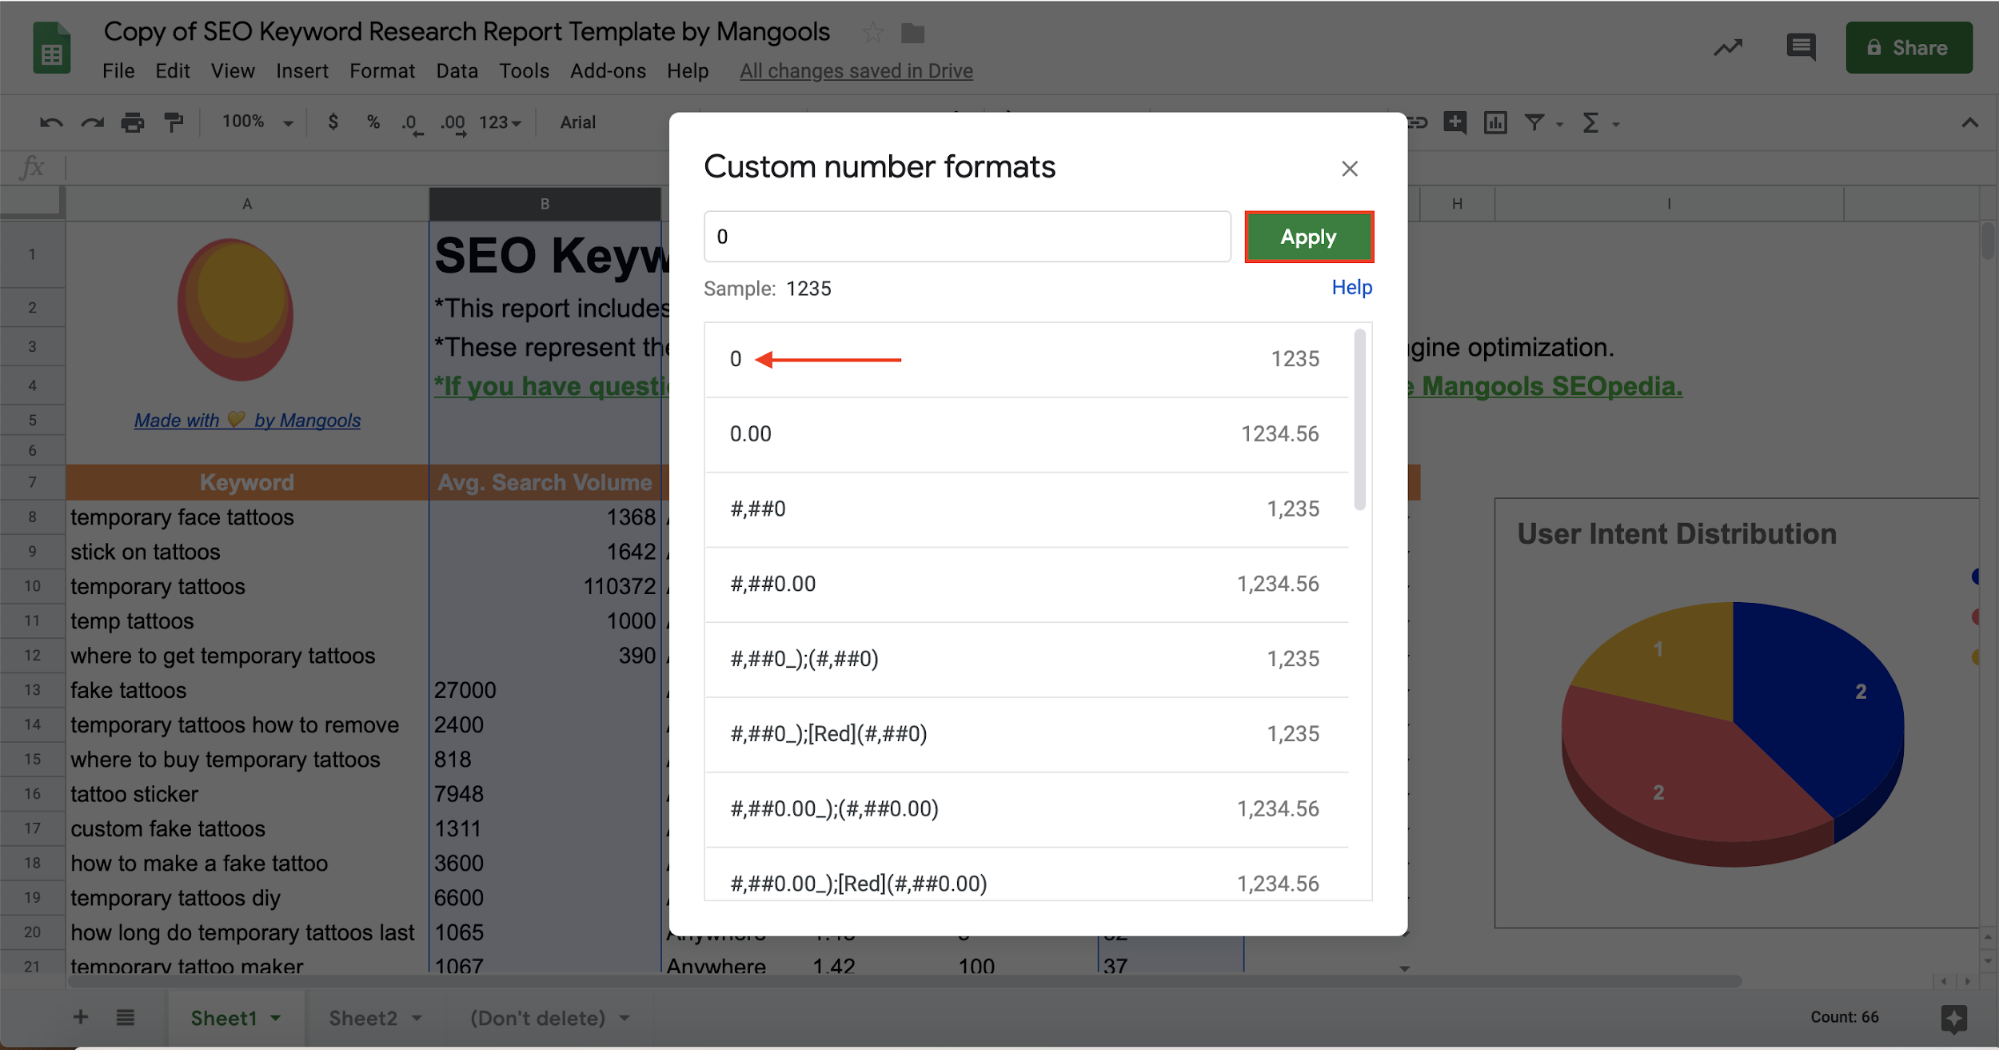Click the green Apply button
The height and width of the screenshot is (1050, 1999).
point(1308,237)
